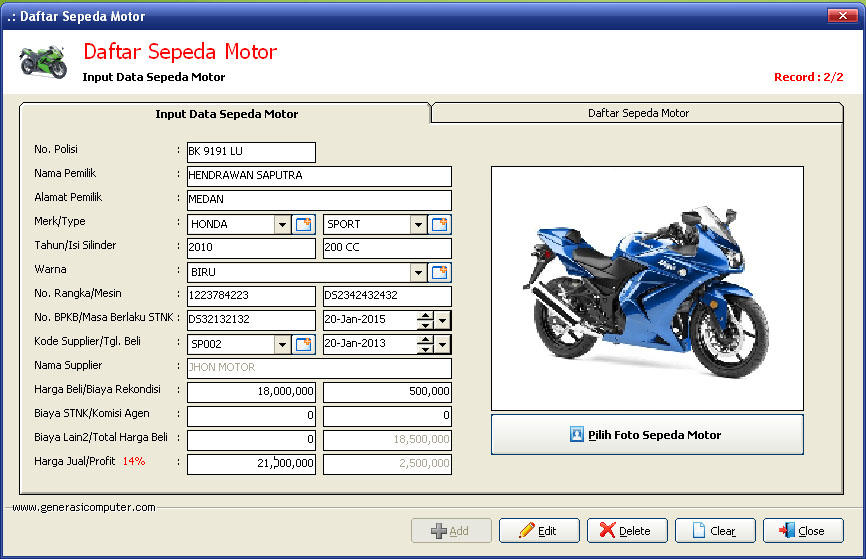Select the Input Data Sepeda Motor tab
The width and height of the screenshot is (866, 559).
226,114
